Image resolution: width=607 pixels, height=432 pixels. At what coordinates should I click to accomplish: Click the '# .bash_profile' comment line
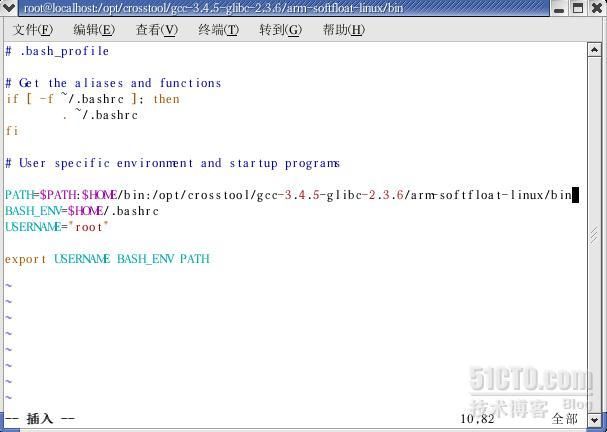click(x=57, y=51)
